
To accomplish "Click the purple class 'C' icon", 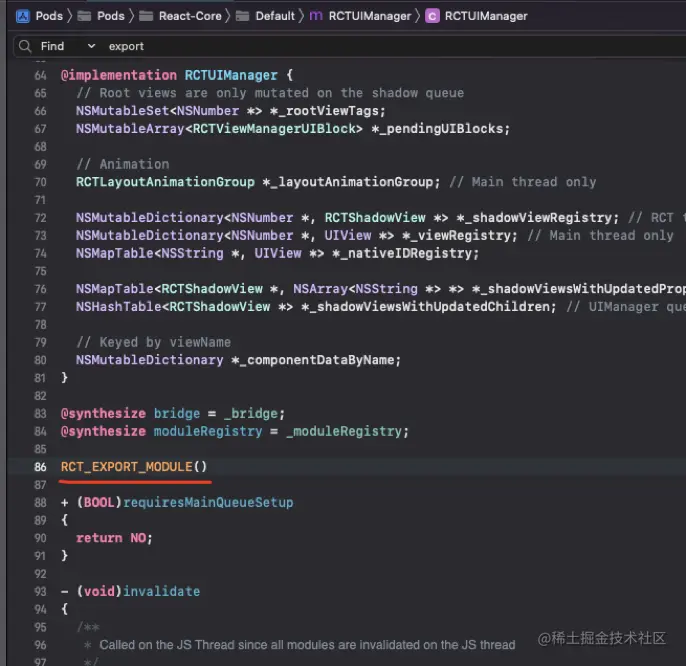I will coord(432,16).
